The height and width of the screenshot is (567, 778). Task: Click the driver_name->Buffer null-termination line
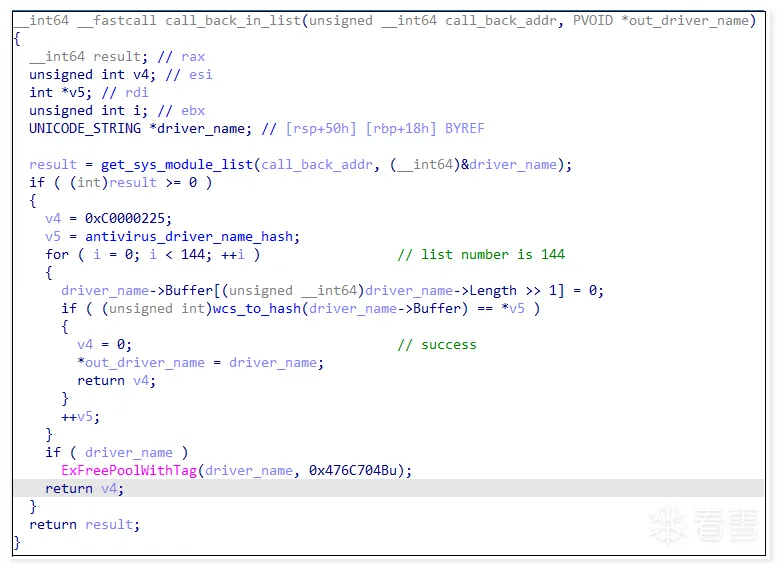(332, 291)
